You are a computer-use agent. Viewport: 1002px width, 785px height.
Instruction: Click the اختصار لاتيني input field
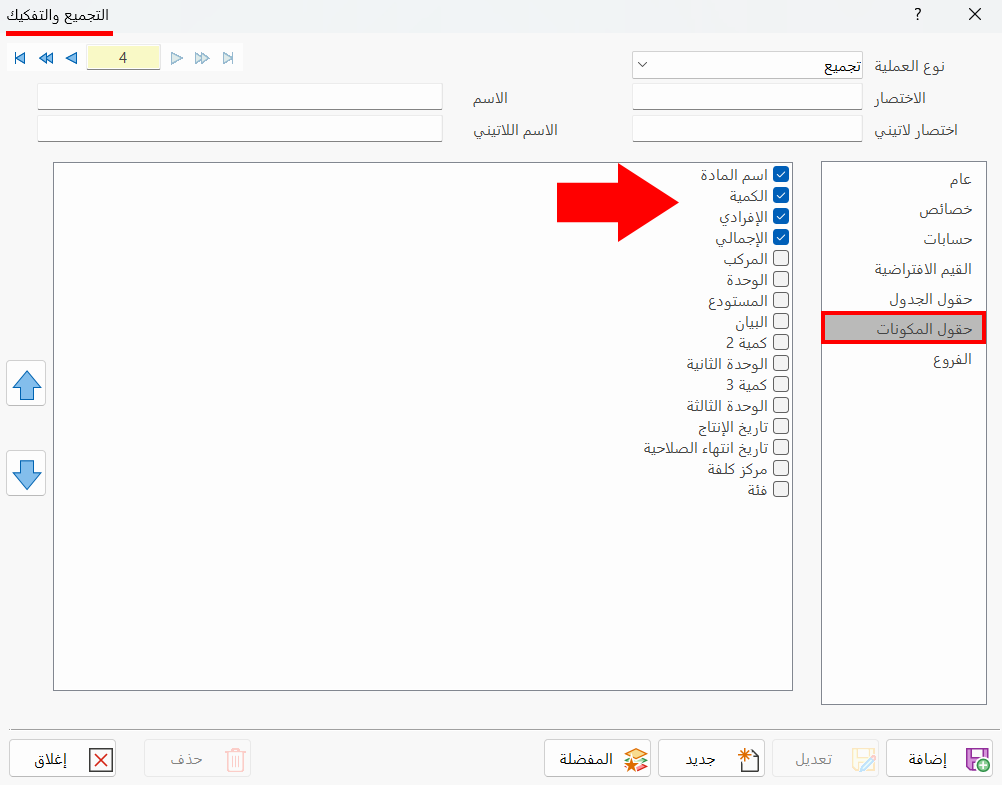coord(747,129)
